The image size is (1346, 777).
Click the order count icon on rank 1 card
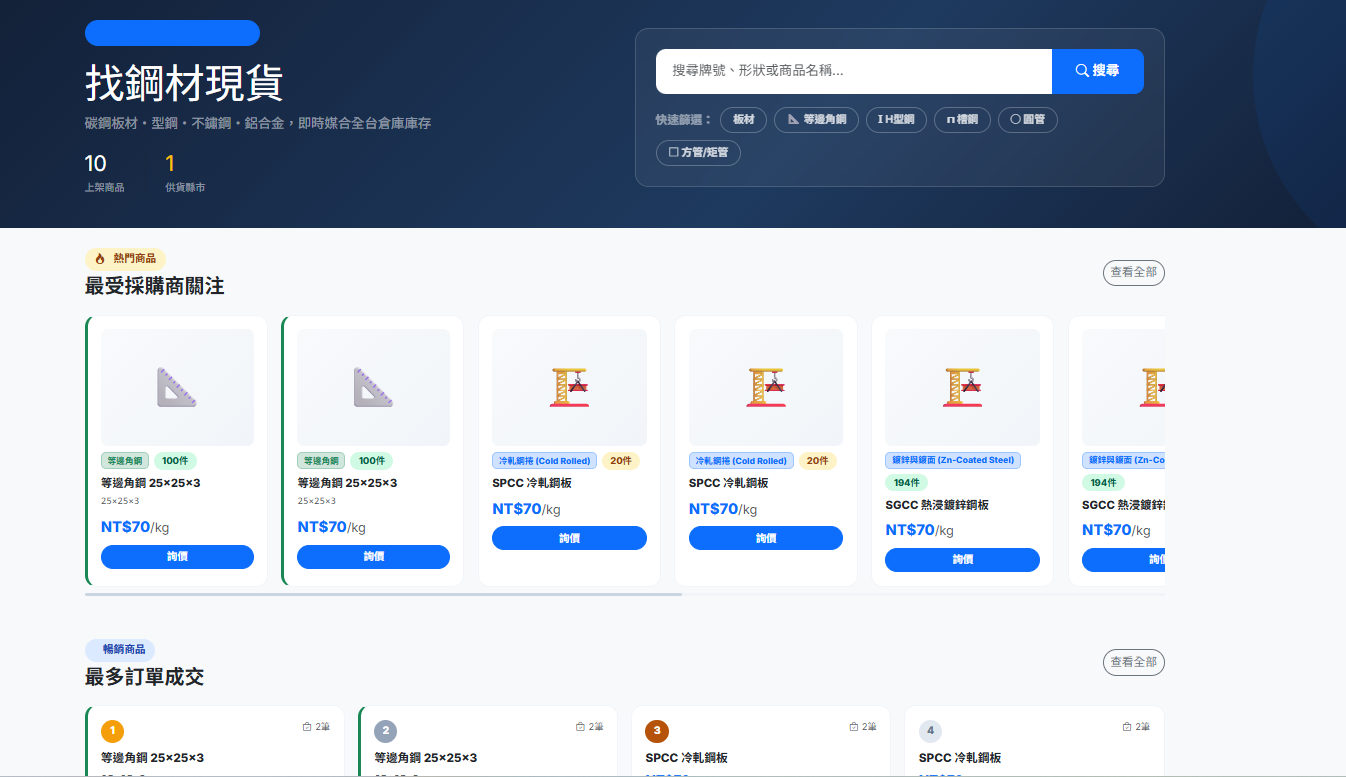[x=307, y=727]
